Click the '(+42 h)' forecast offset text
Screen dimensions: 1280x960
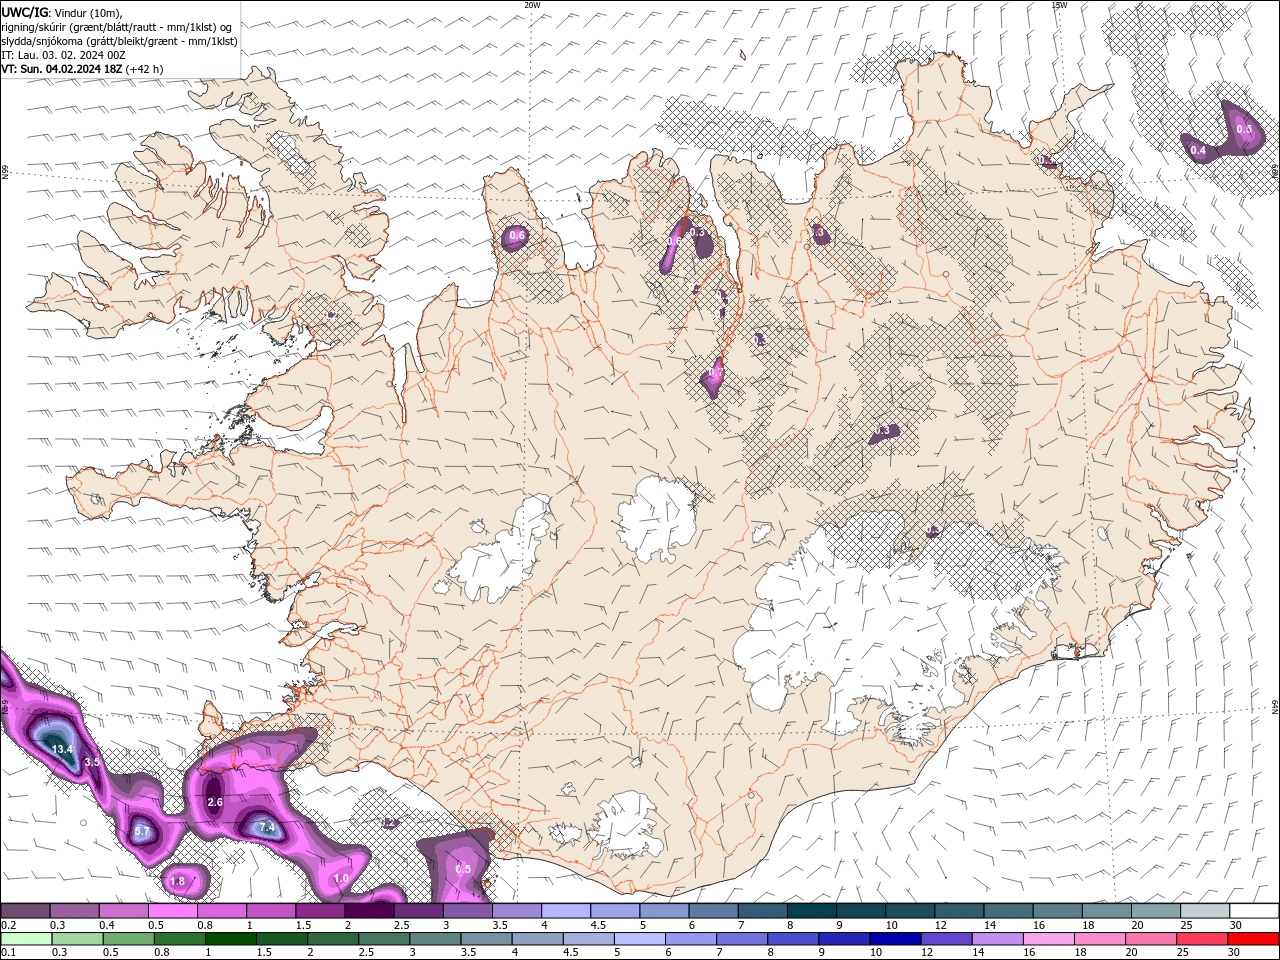point(145,69)
